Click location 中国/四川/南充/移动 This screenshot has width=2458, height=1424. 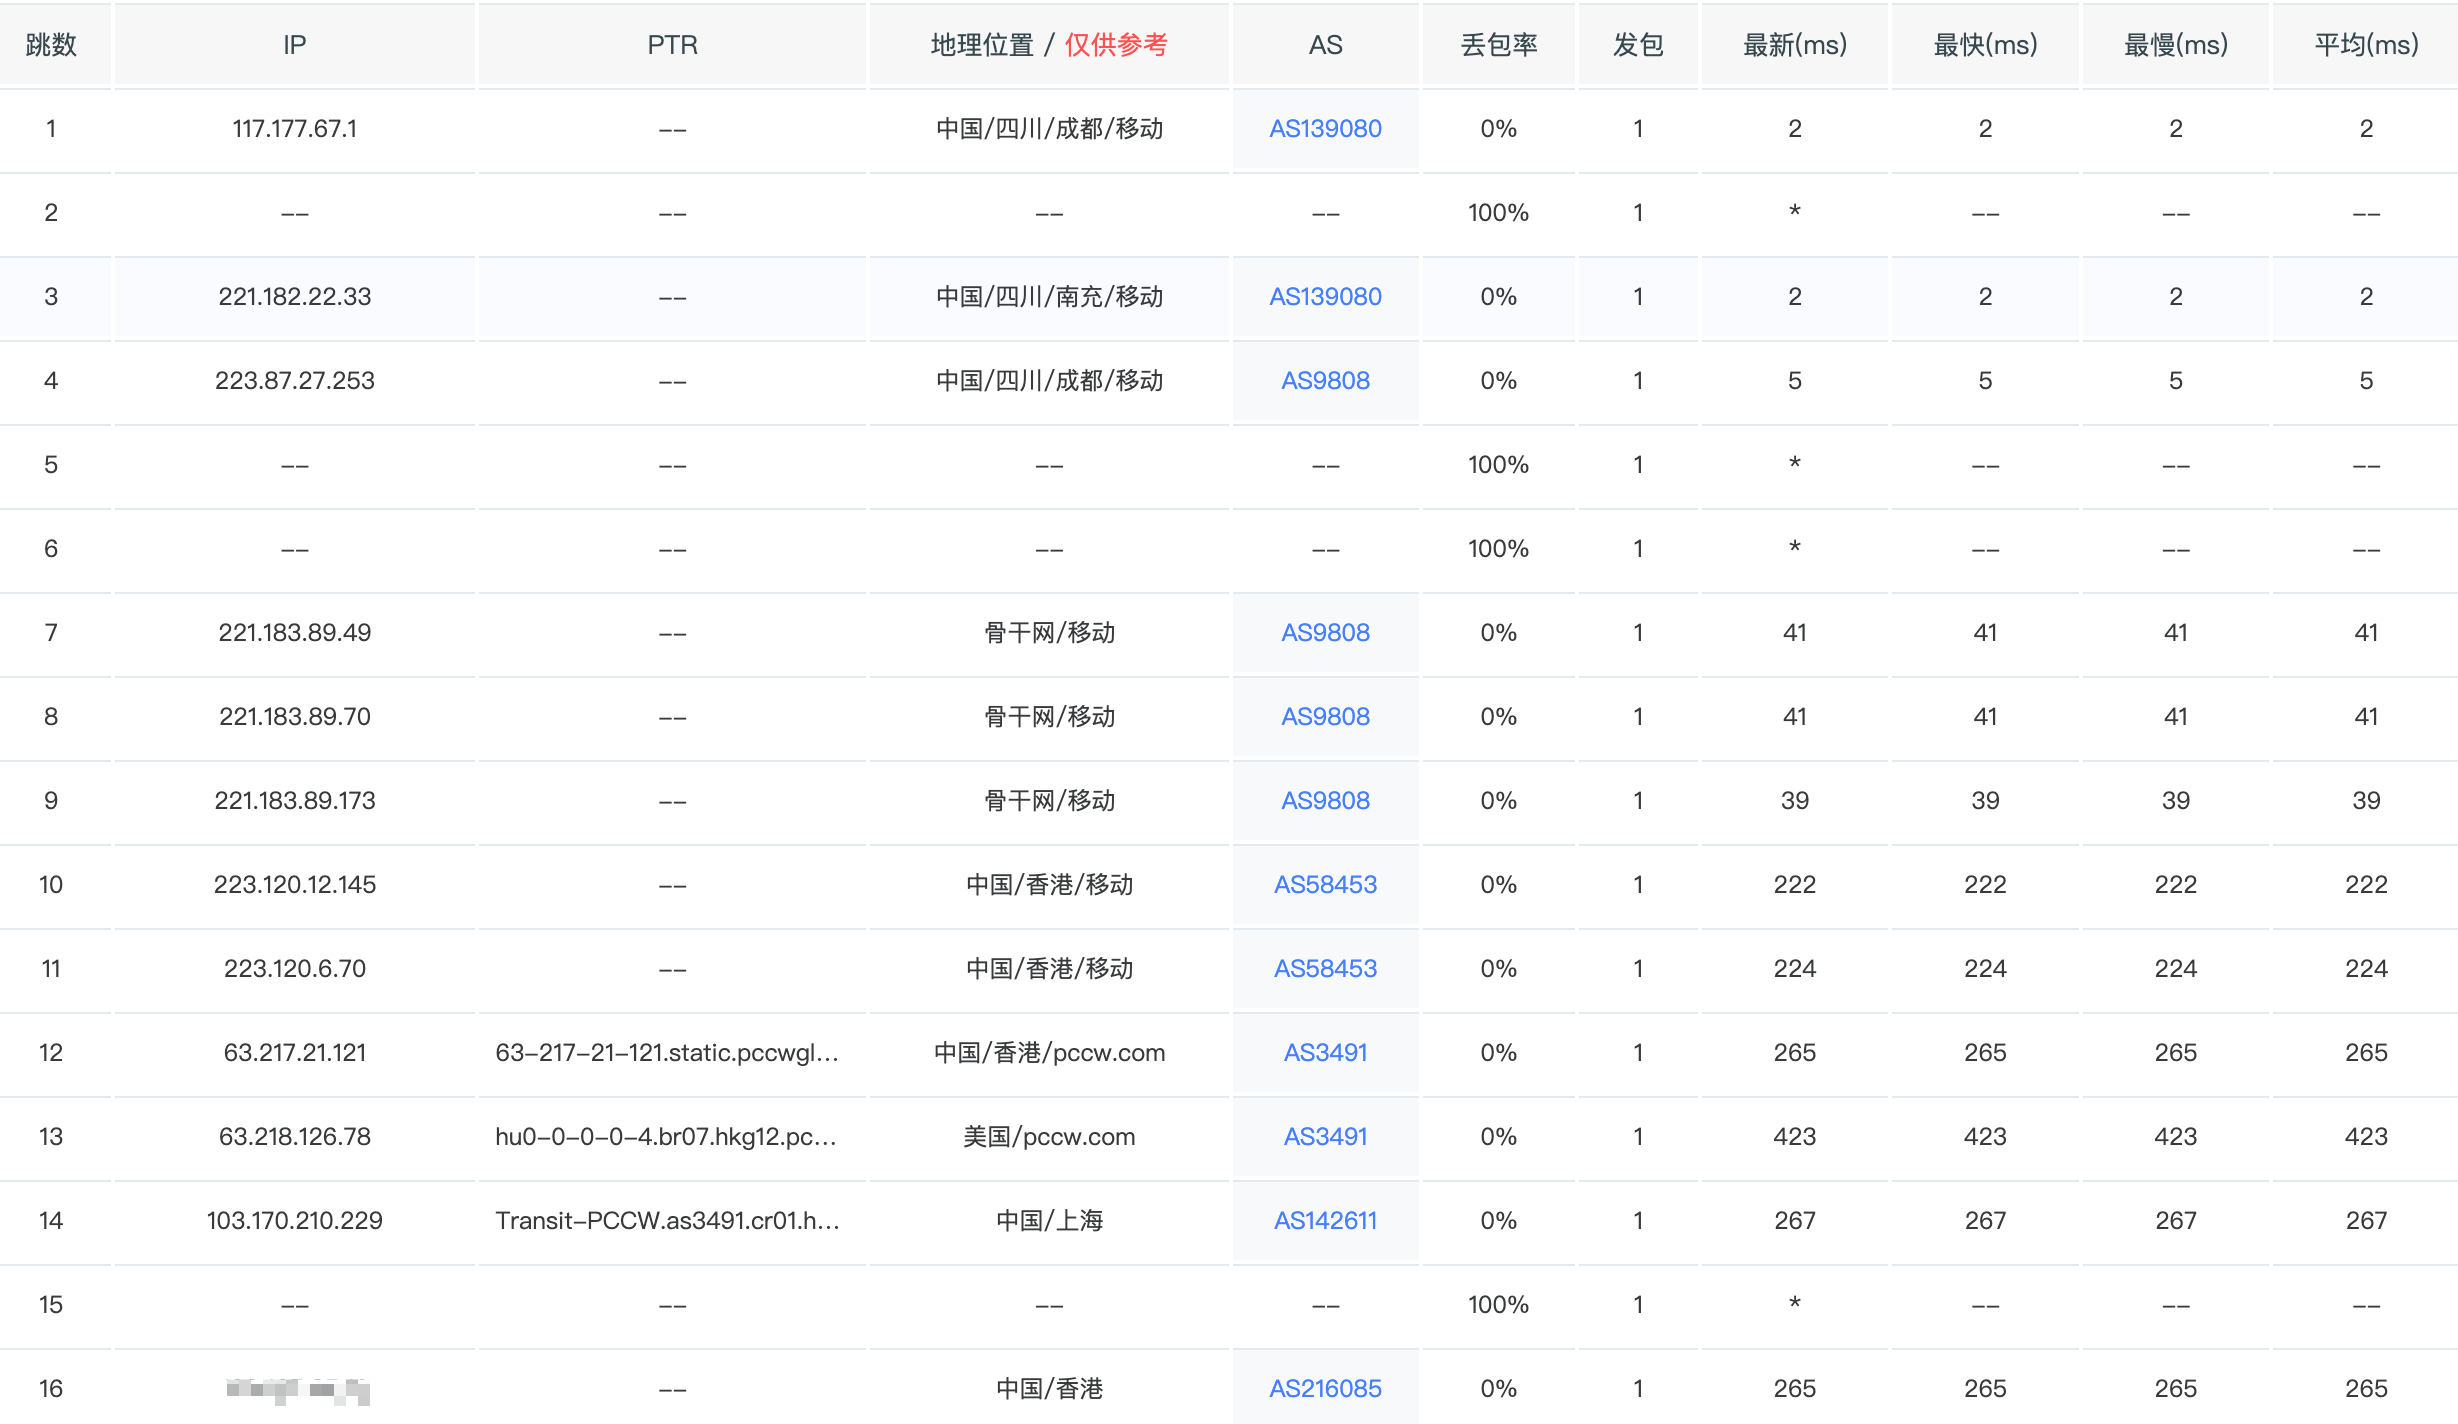pyautogui.click(x=1049, y=297)
